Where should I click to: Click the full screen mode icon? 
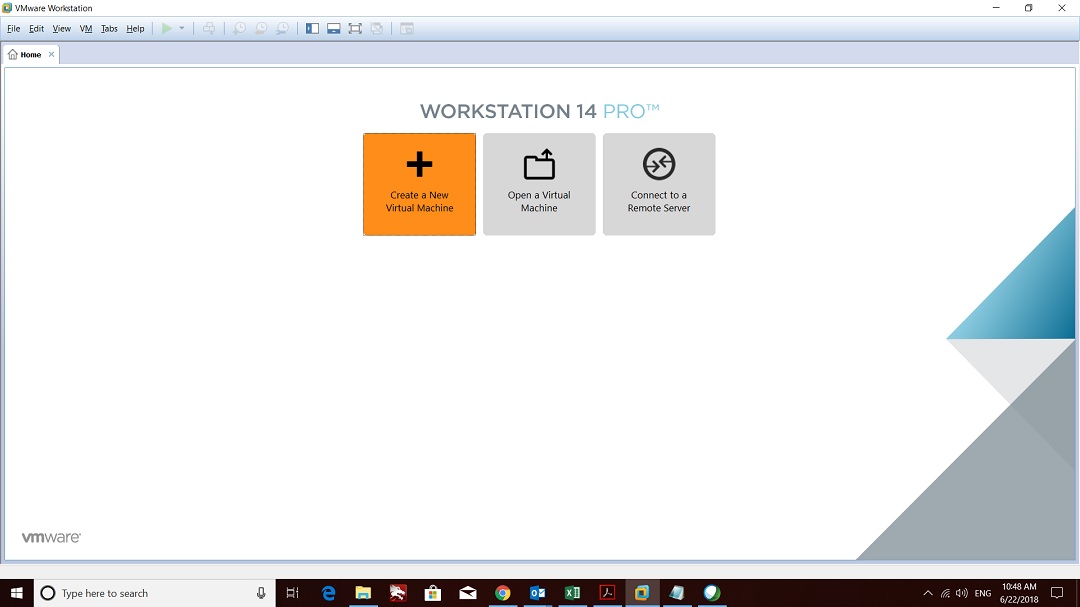point(355,28)
